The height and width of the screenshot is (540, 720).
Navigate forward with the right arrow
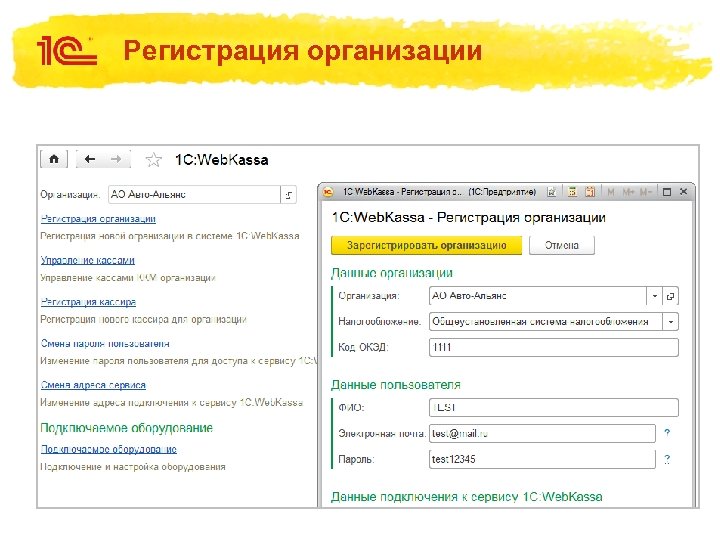[117, 159]
